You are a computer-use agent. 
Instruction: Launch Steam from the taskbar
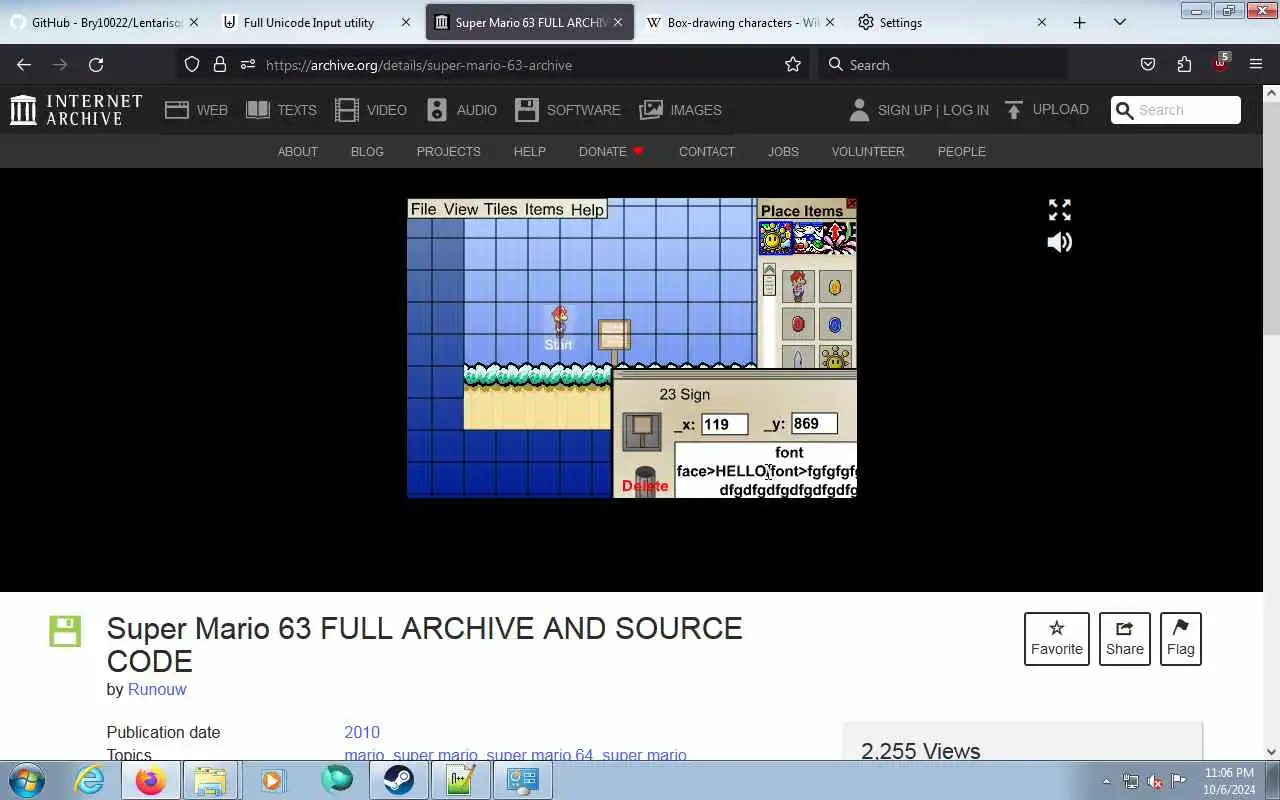pyautogui.click(x=398, y=780)
